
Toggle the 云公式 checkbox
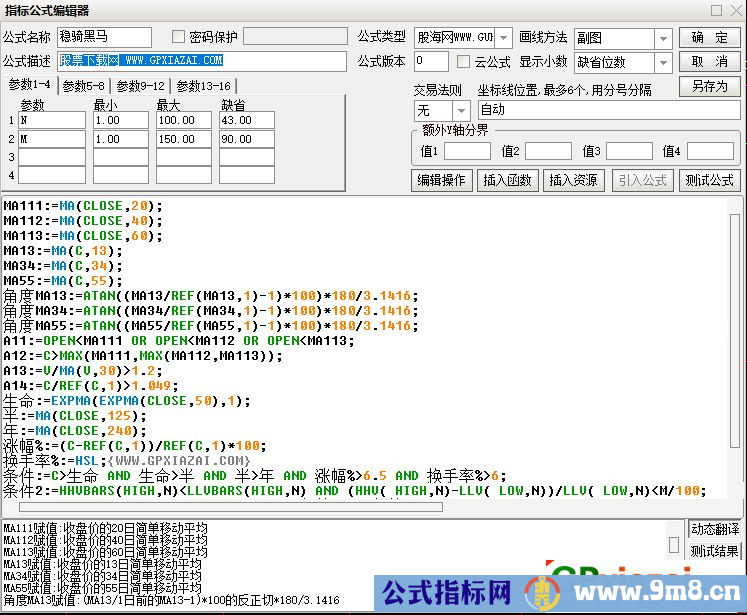coord(463,61)
